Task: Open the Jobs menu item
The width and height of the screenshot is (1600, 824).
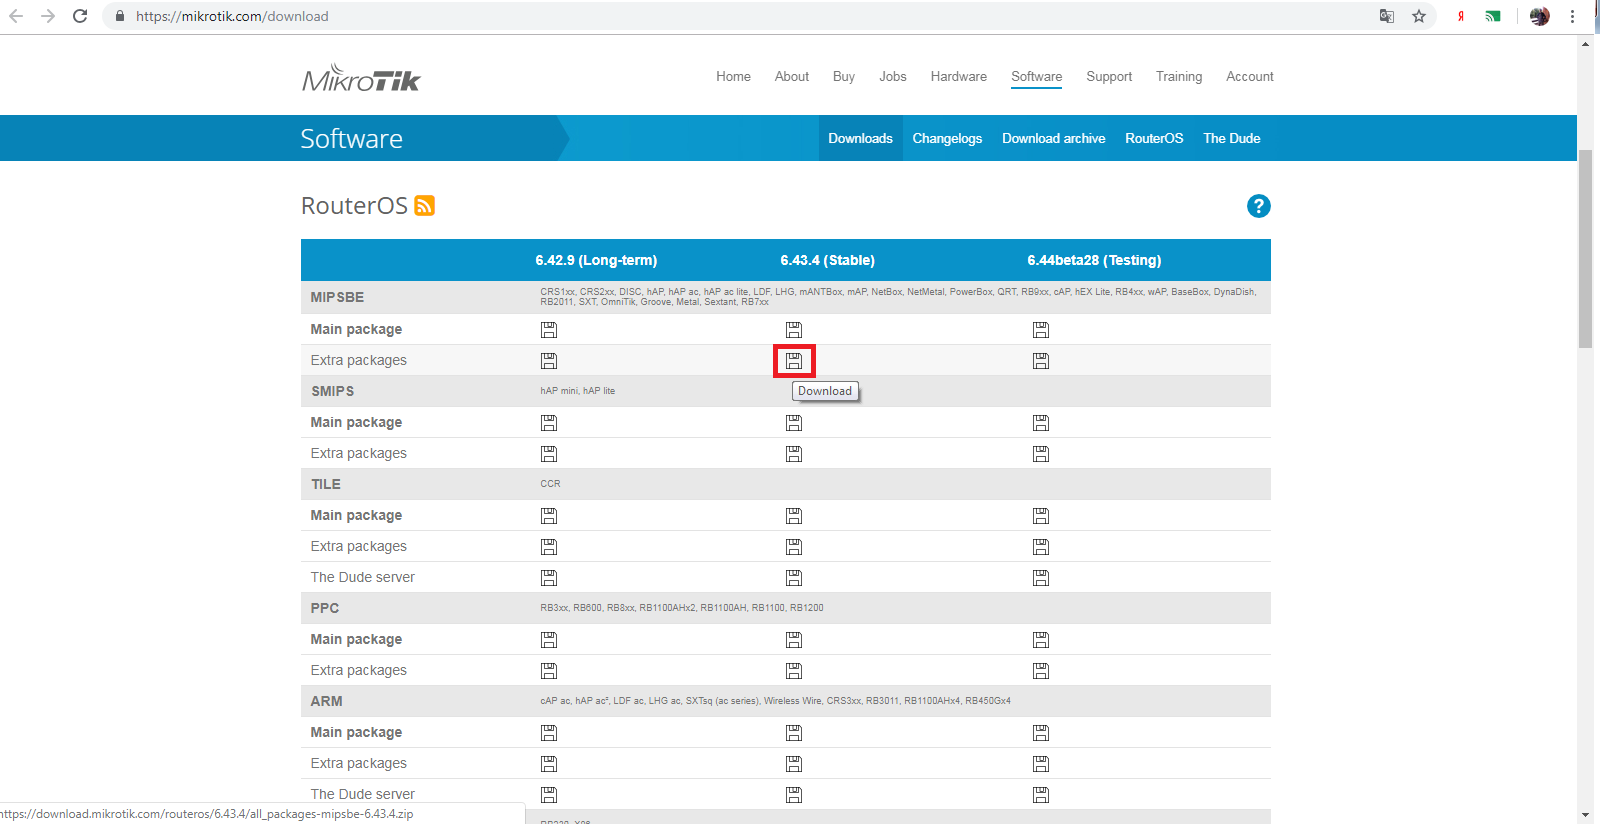Action: point(893,76)
